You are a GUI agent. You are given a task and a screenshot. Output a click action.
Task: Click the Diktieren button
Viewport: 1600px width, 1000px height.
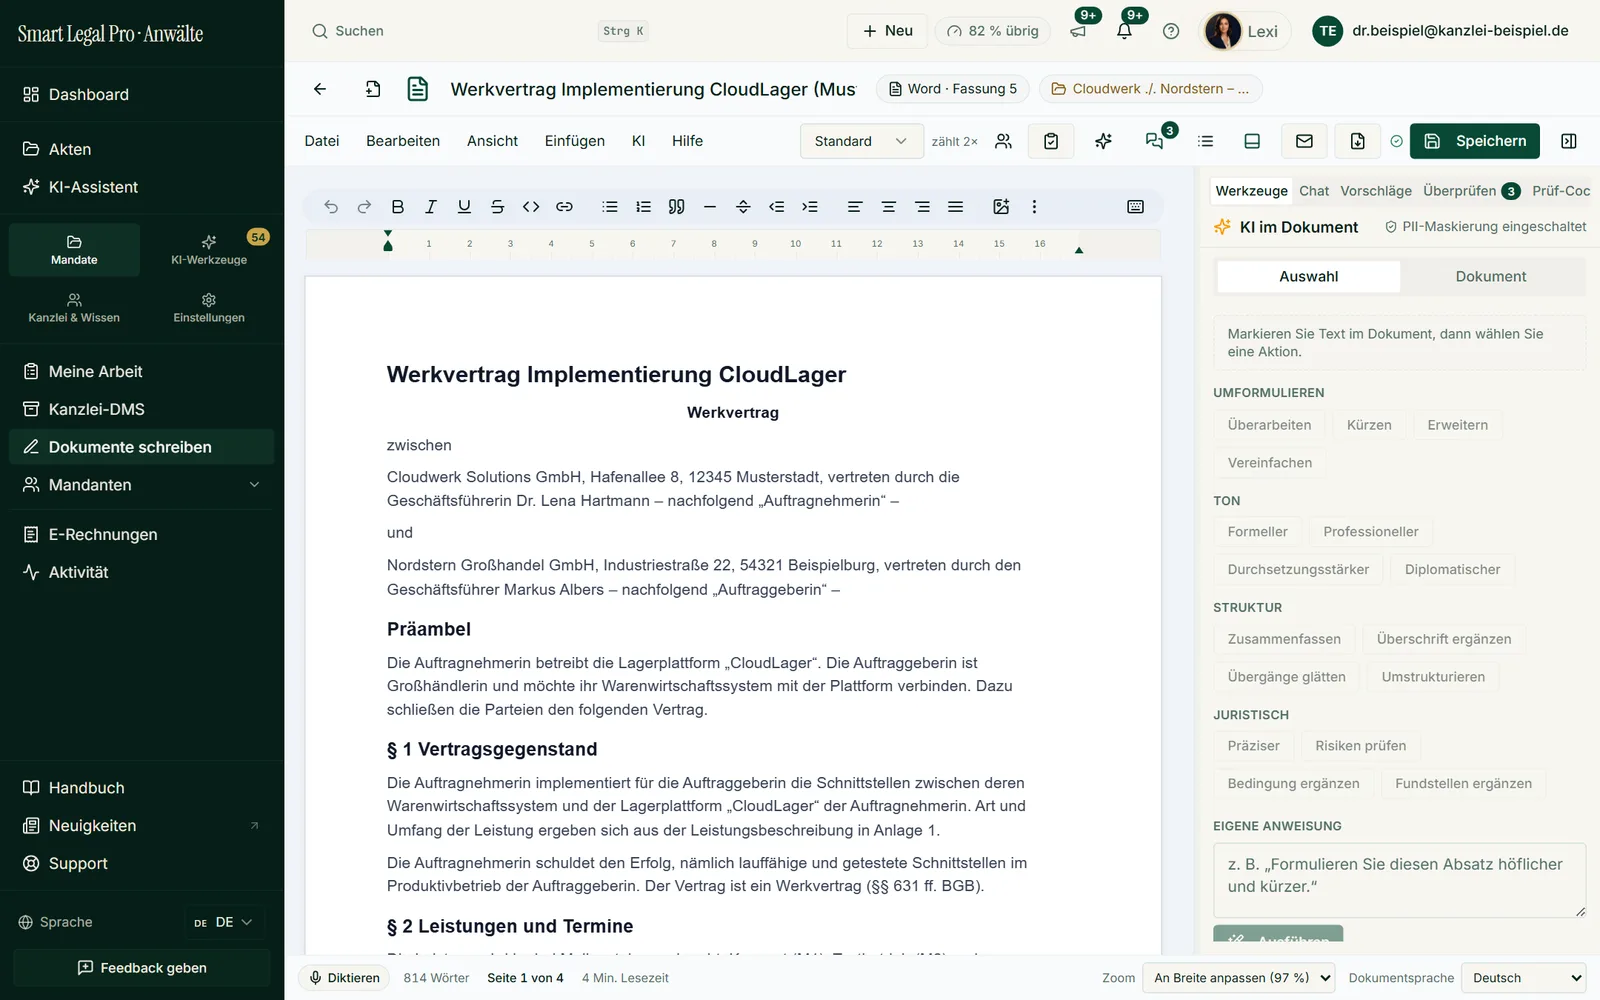pos(344,978)
